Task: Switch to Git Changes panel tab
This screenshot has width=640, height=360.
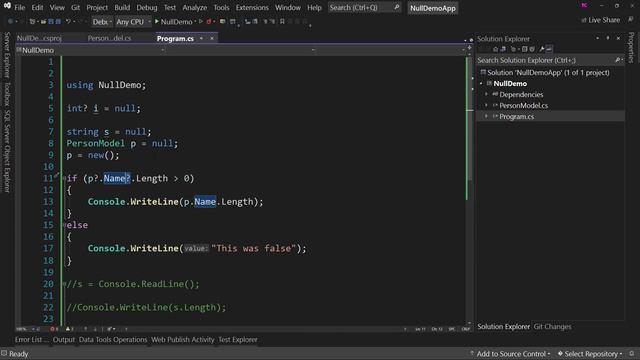Action: tap(552, 327)
